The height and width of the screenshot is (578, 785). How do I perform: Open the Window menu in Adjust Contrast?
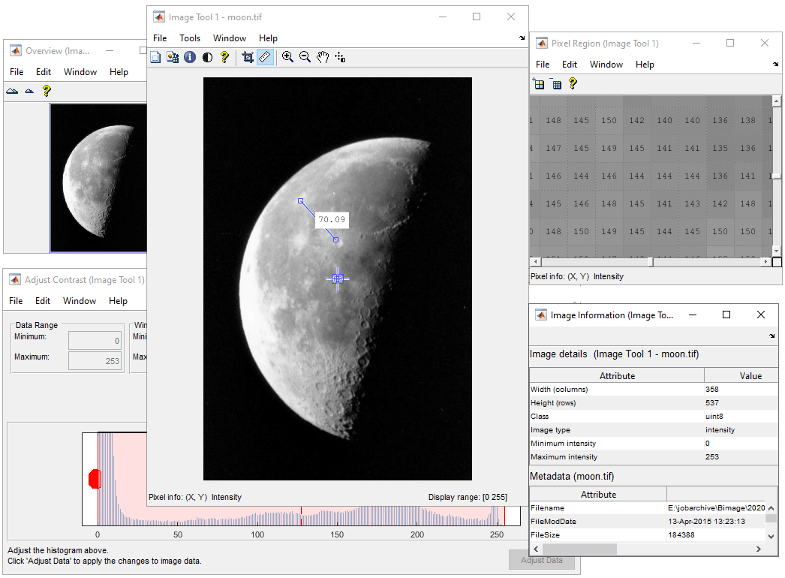click(x=80, y=300)
